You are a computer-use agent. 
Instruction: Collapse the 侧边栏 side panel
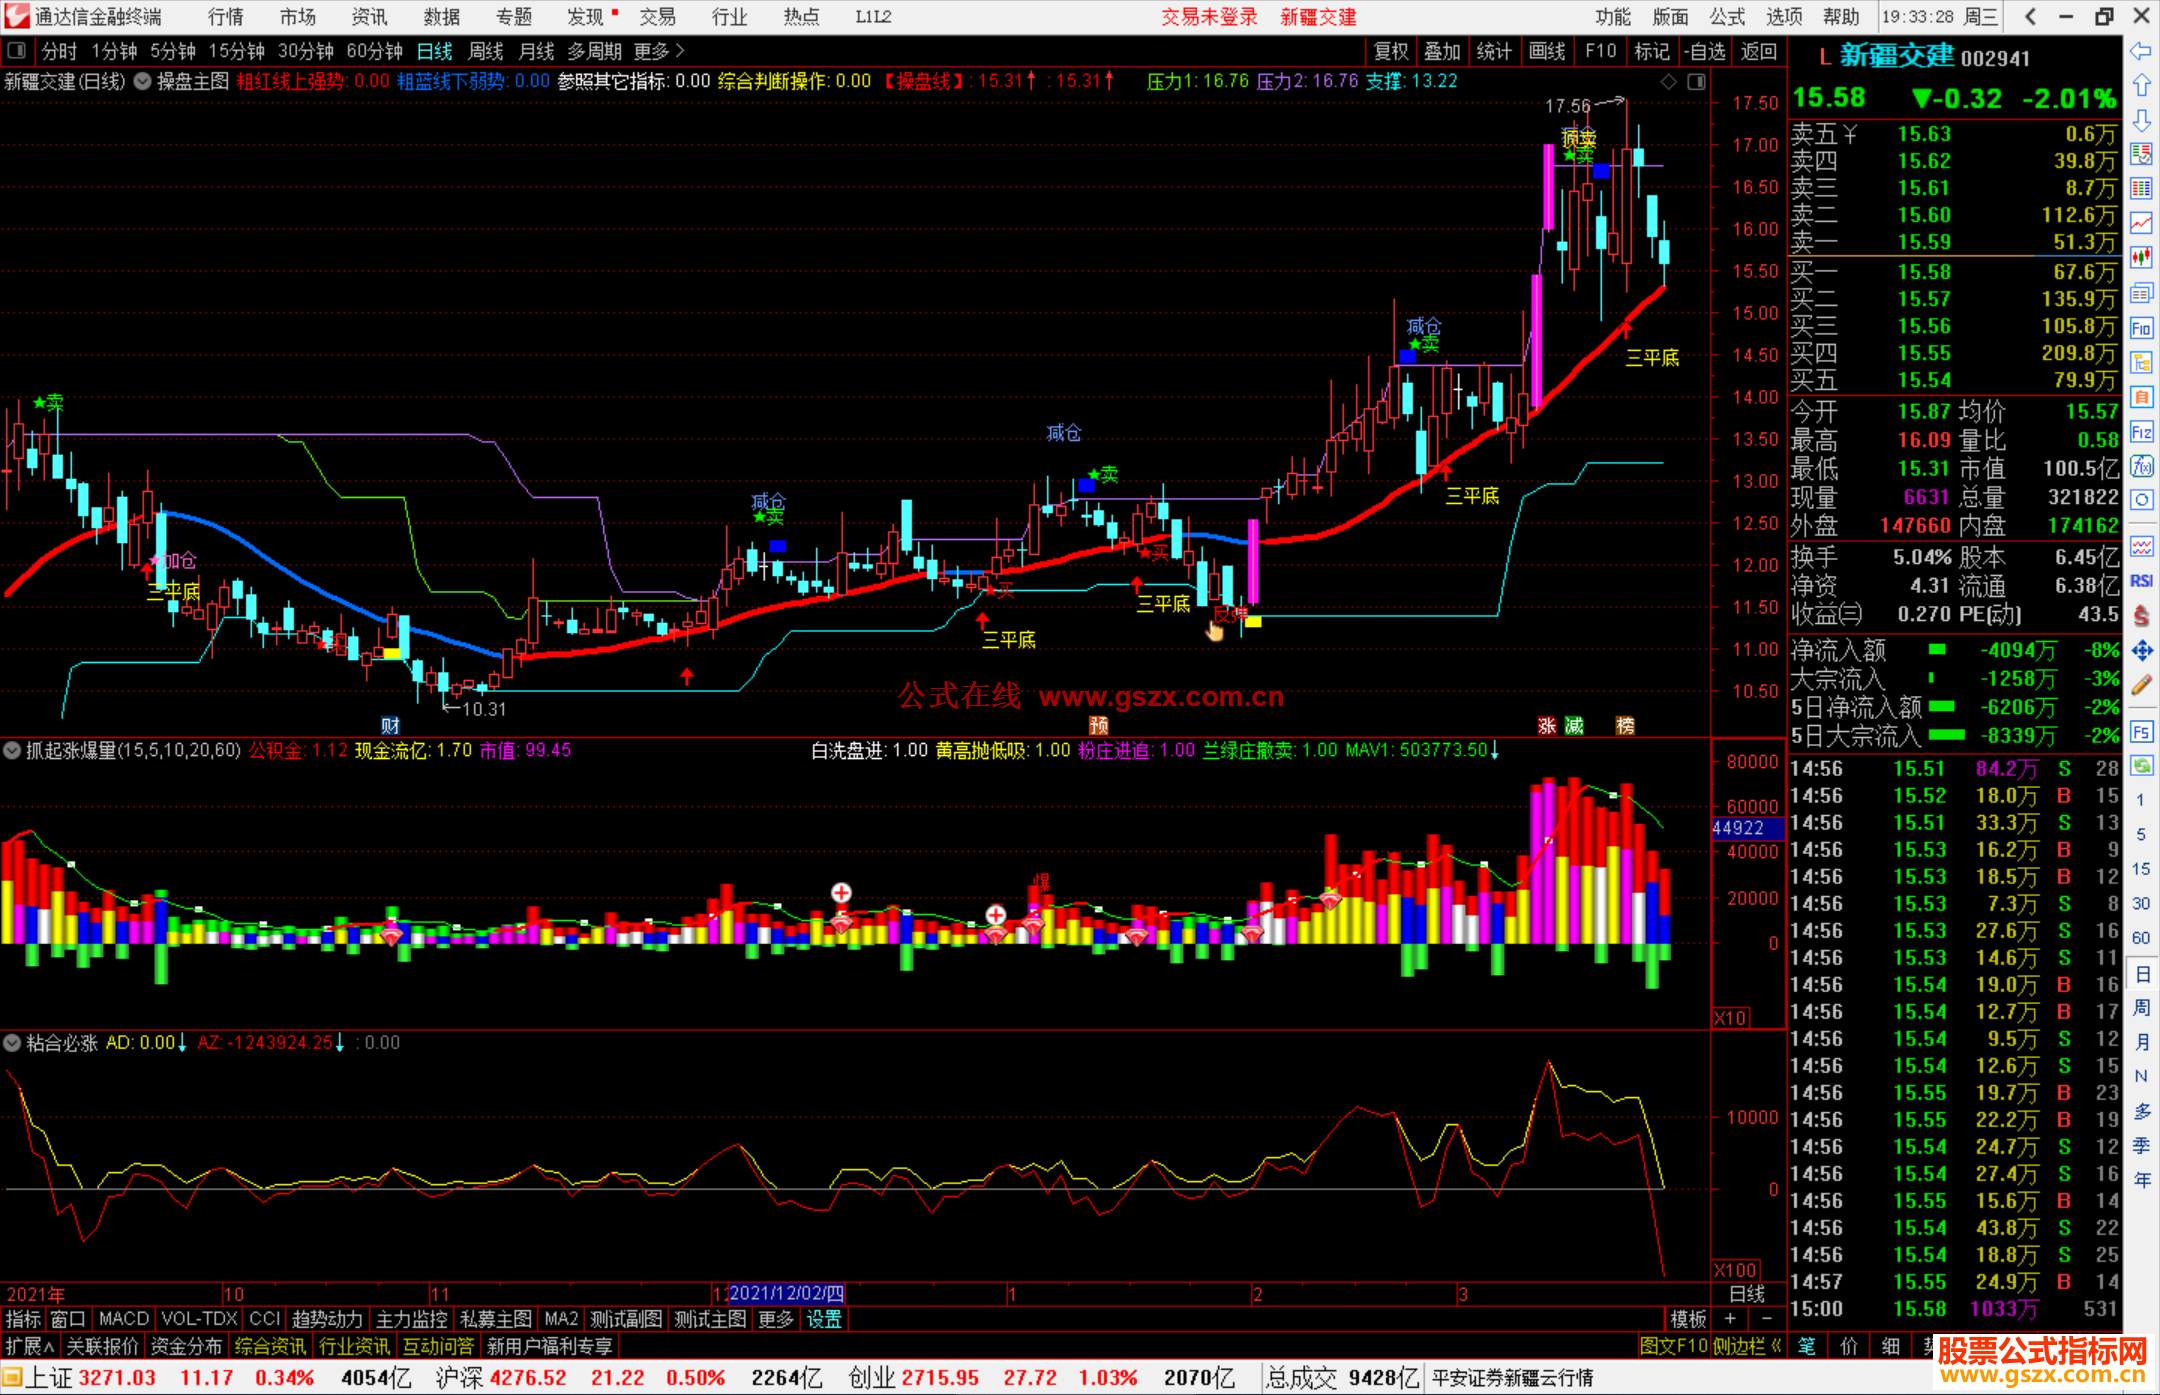pyautogui.click(x=1747, y=1347)
